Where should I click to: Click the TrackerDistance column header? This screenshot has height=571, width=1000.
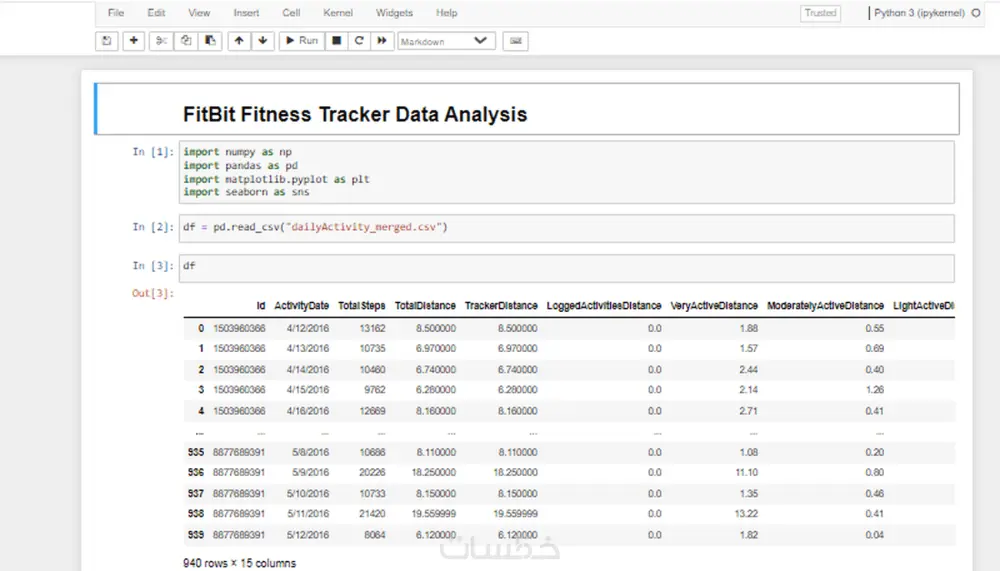501,306
